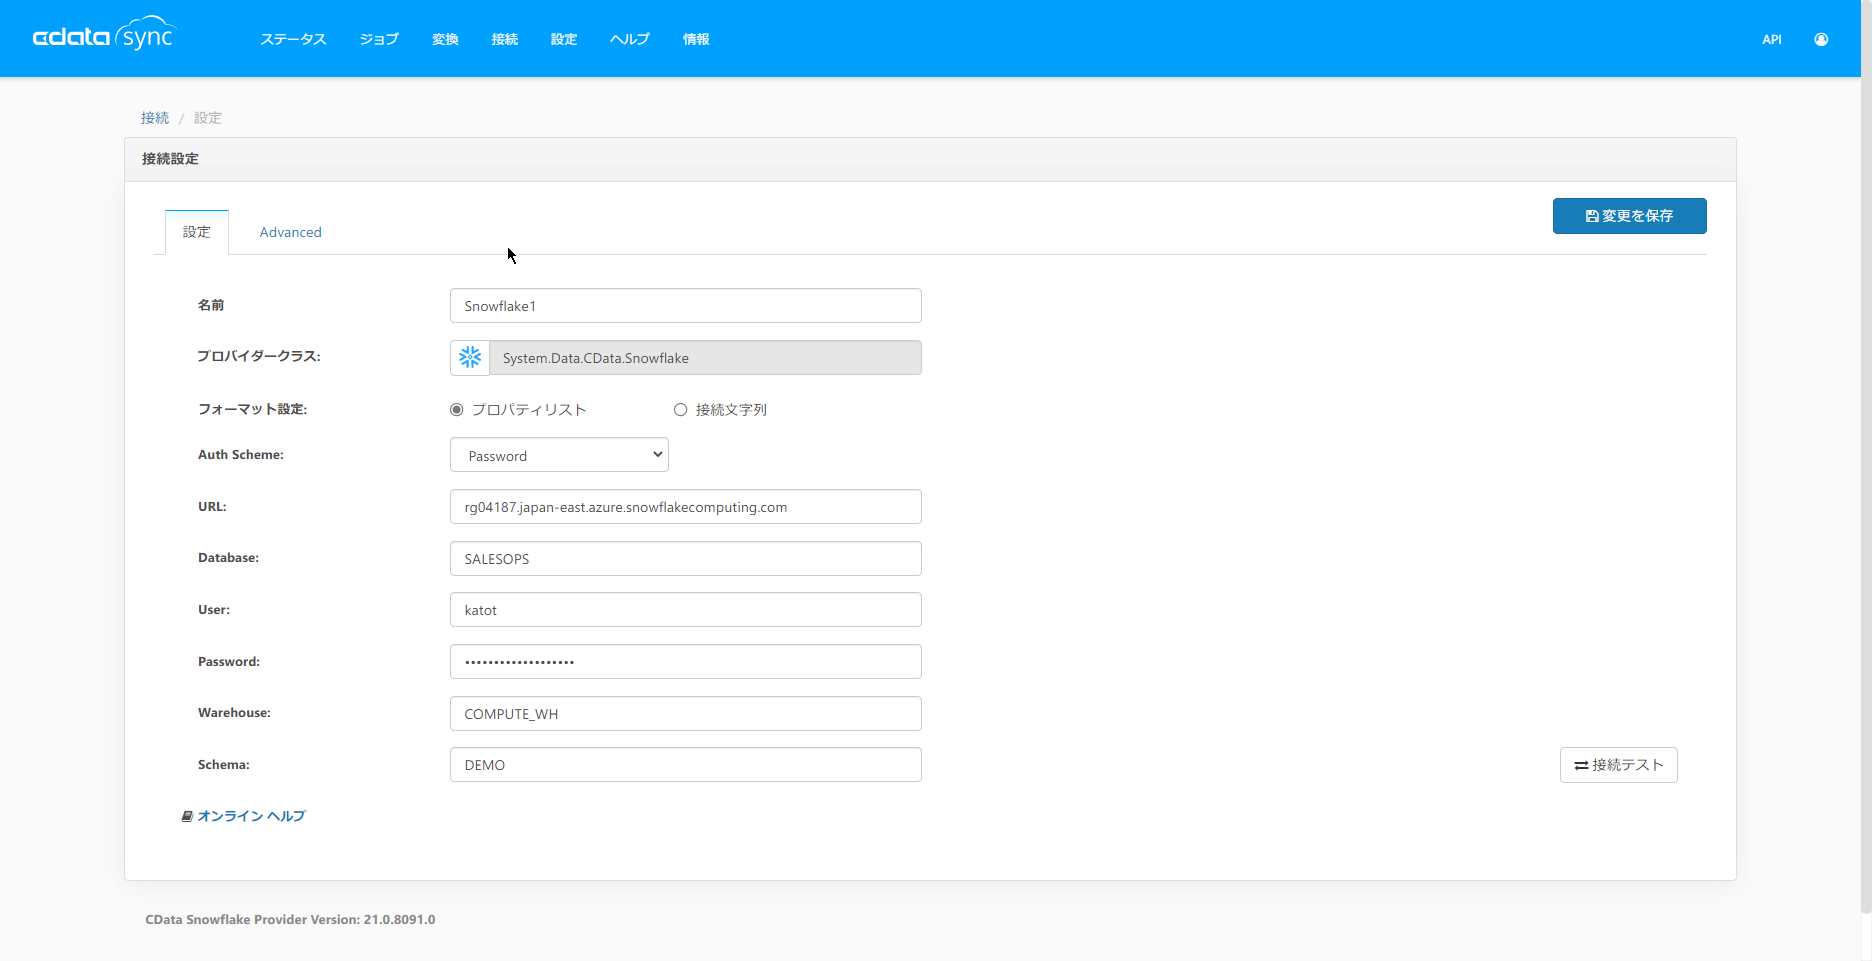Run the 接続テスト connection test
The height and width of the screenshot is (961, 1872).
(x=1619, y=765)
